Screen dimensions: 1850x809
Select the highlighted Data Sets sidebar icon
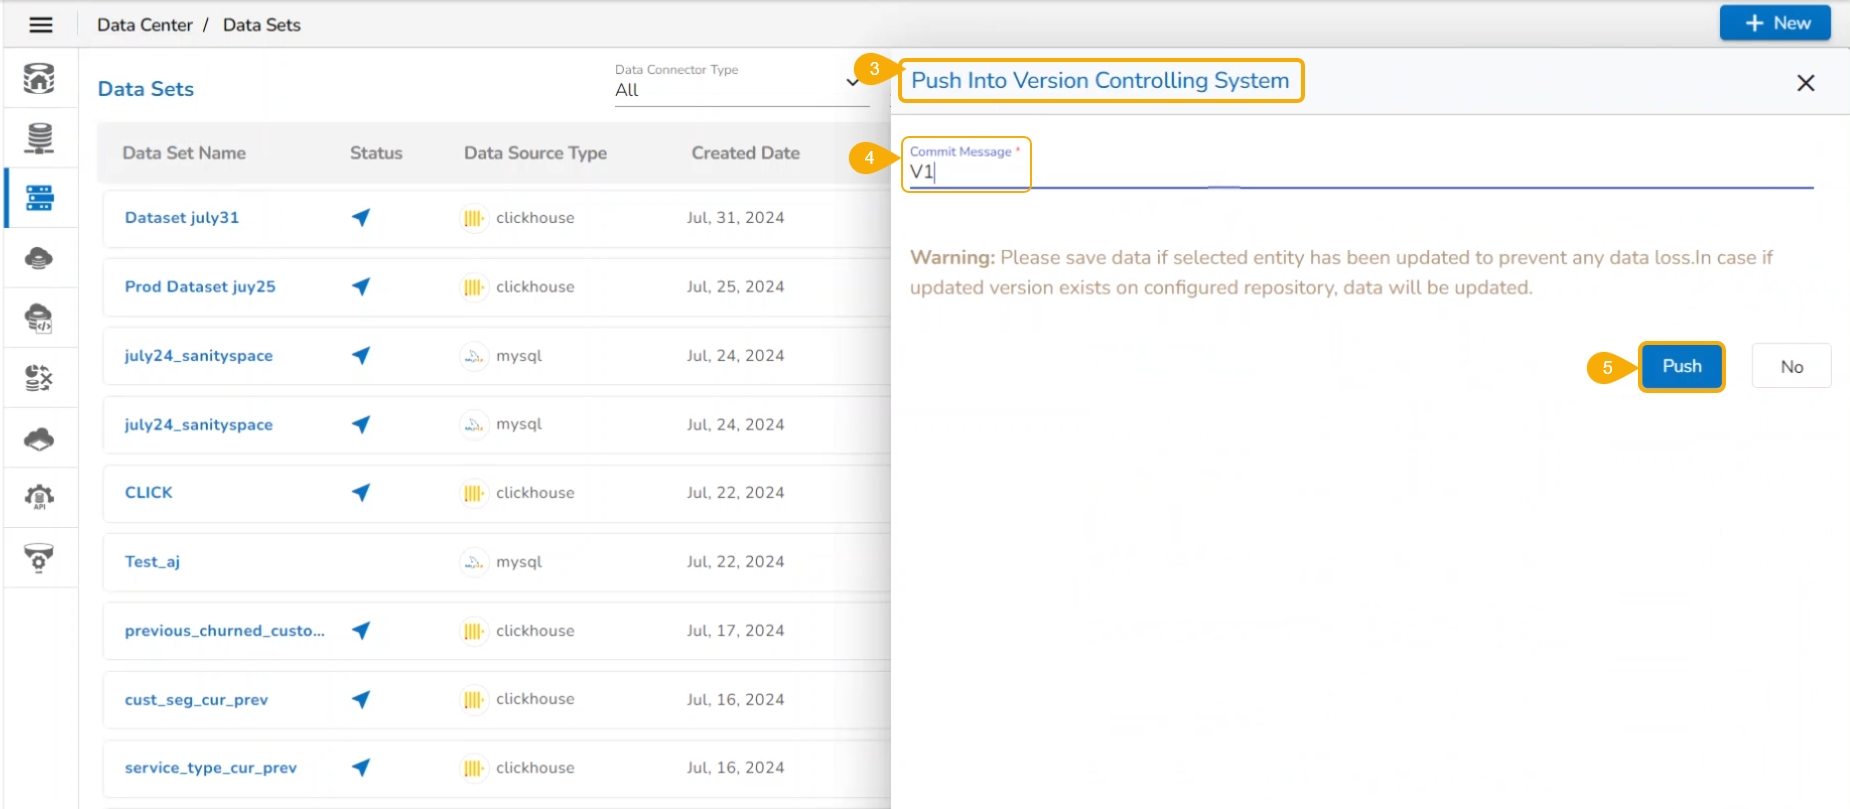click(x=40, y=198)
